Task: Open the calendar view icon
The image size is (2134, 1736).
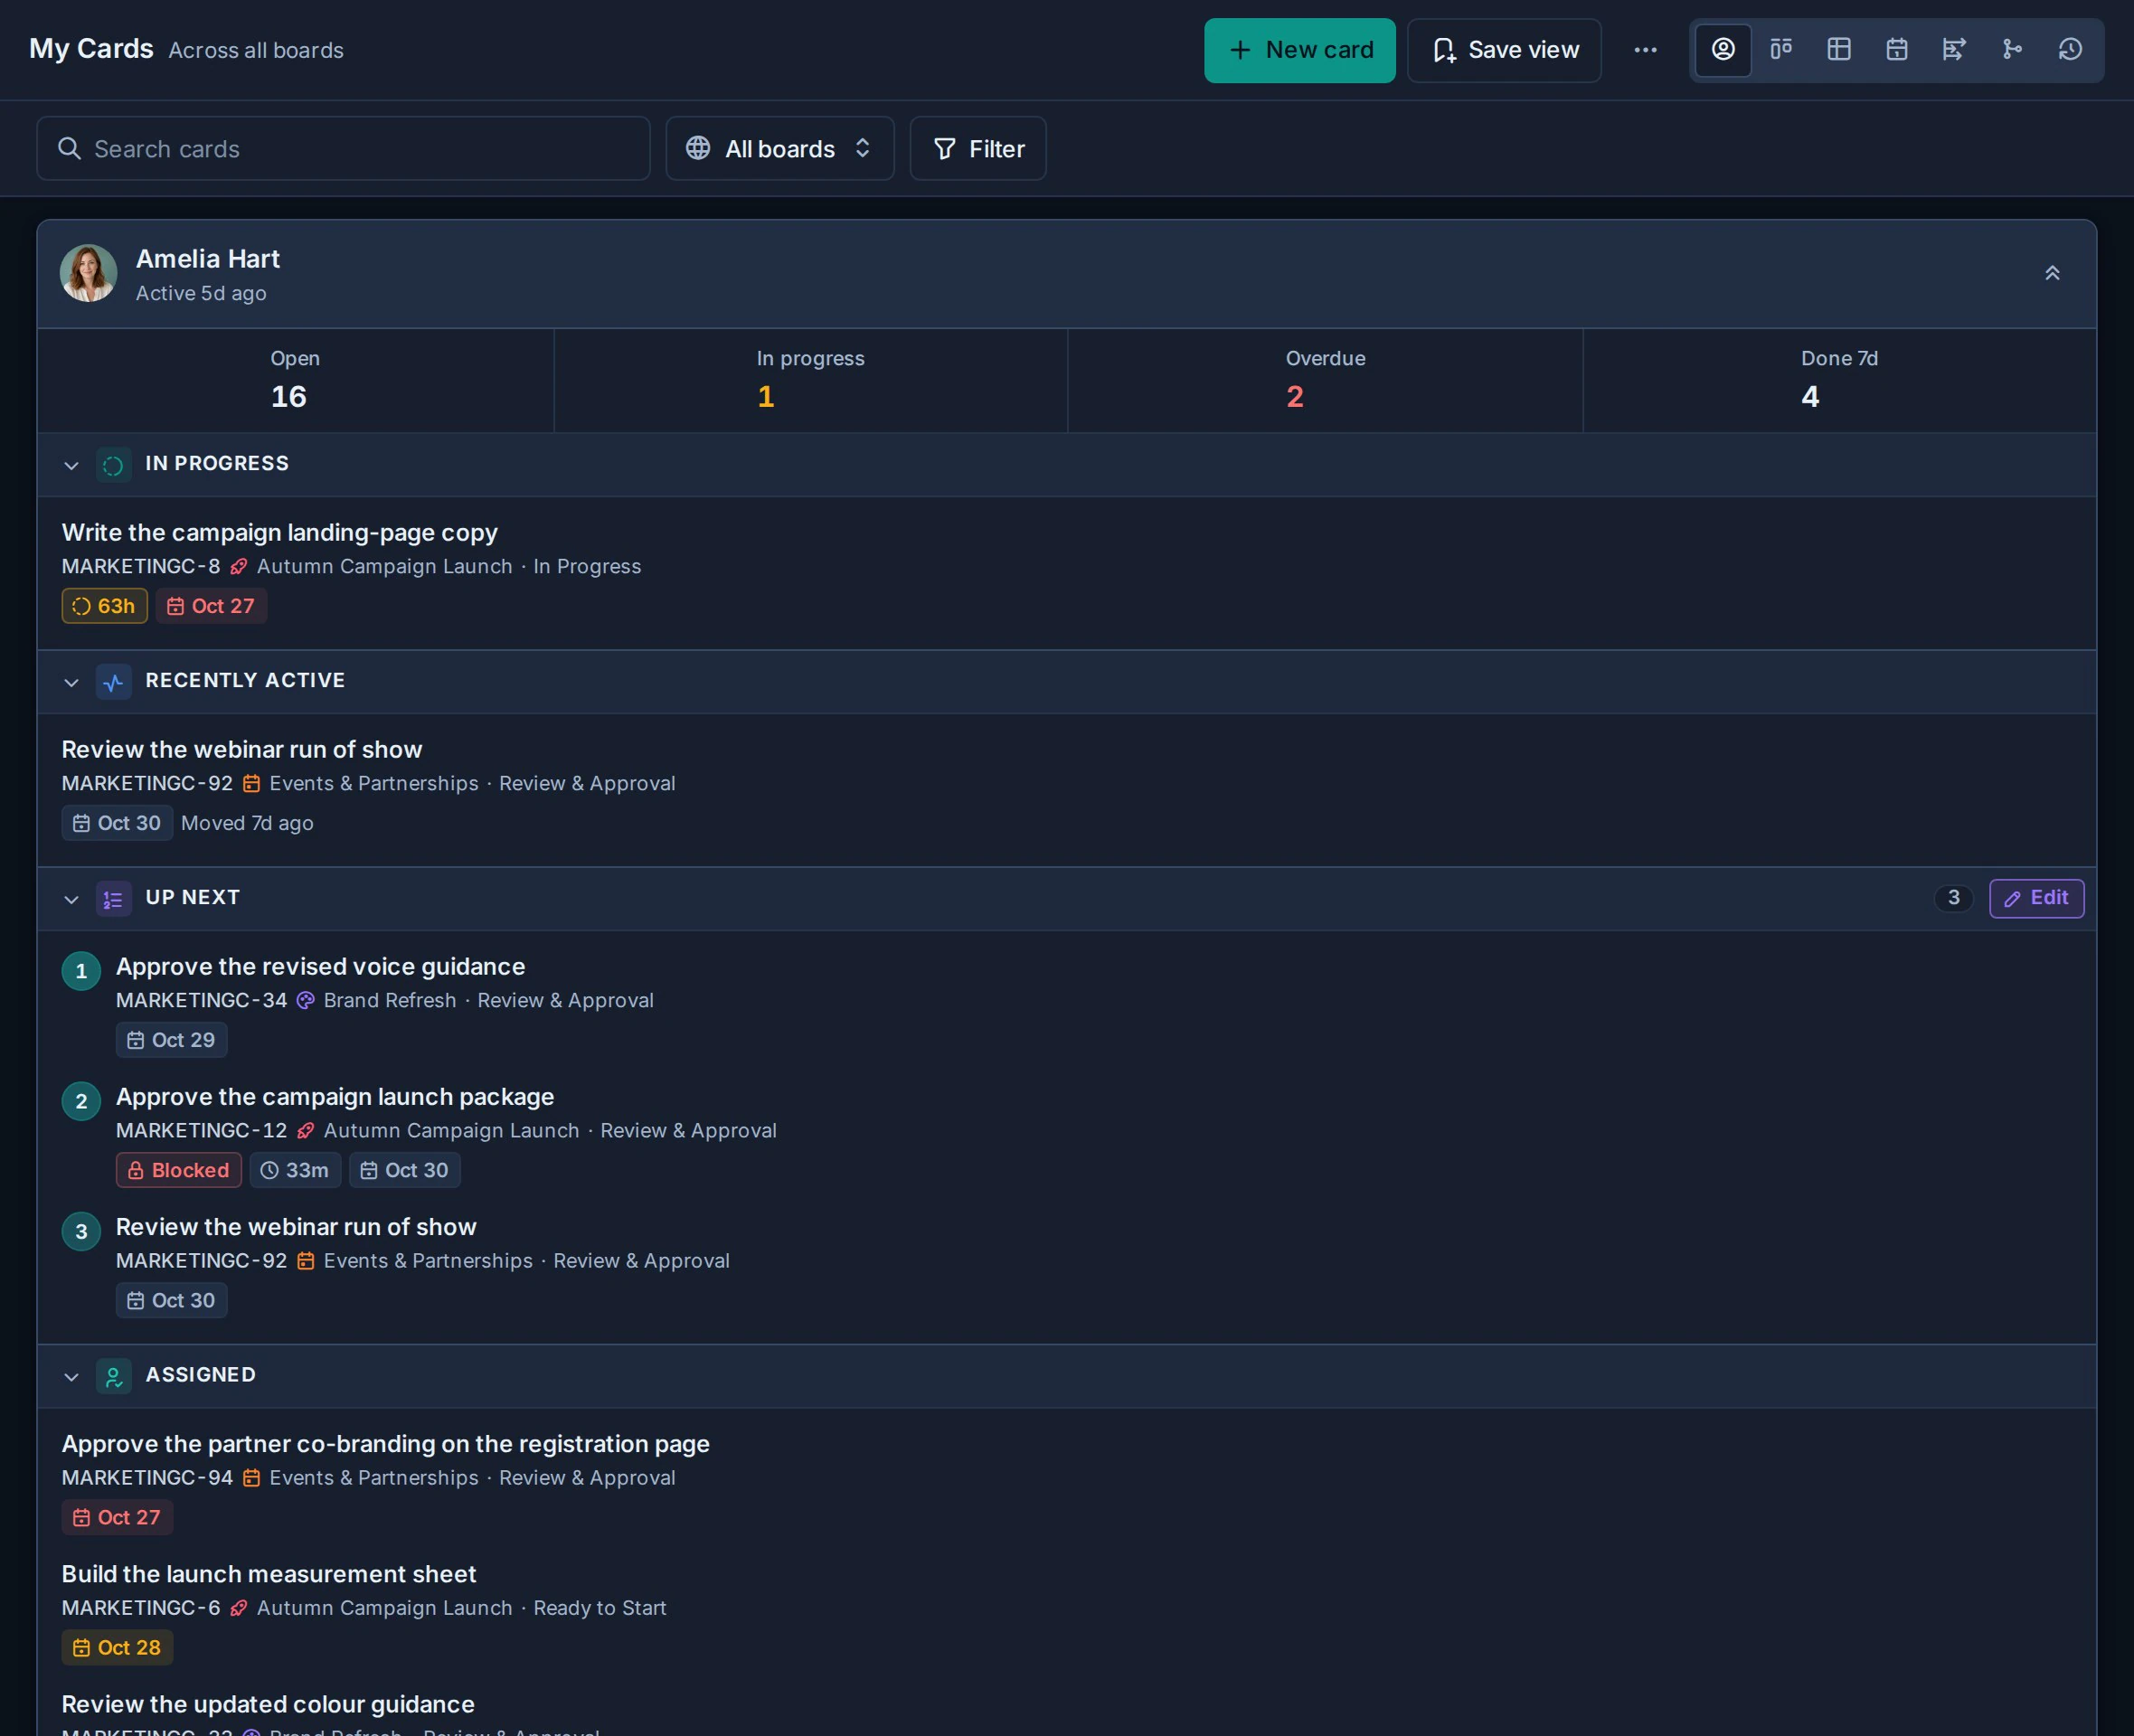Action: point(1897,50)
